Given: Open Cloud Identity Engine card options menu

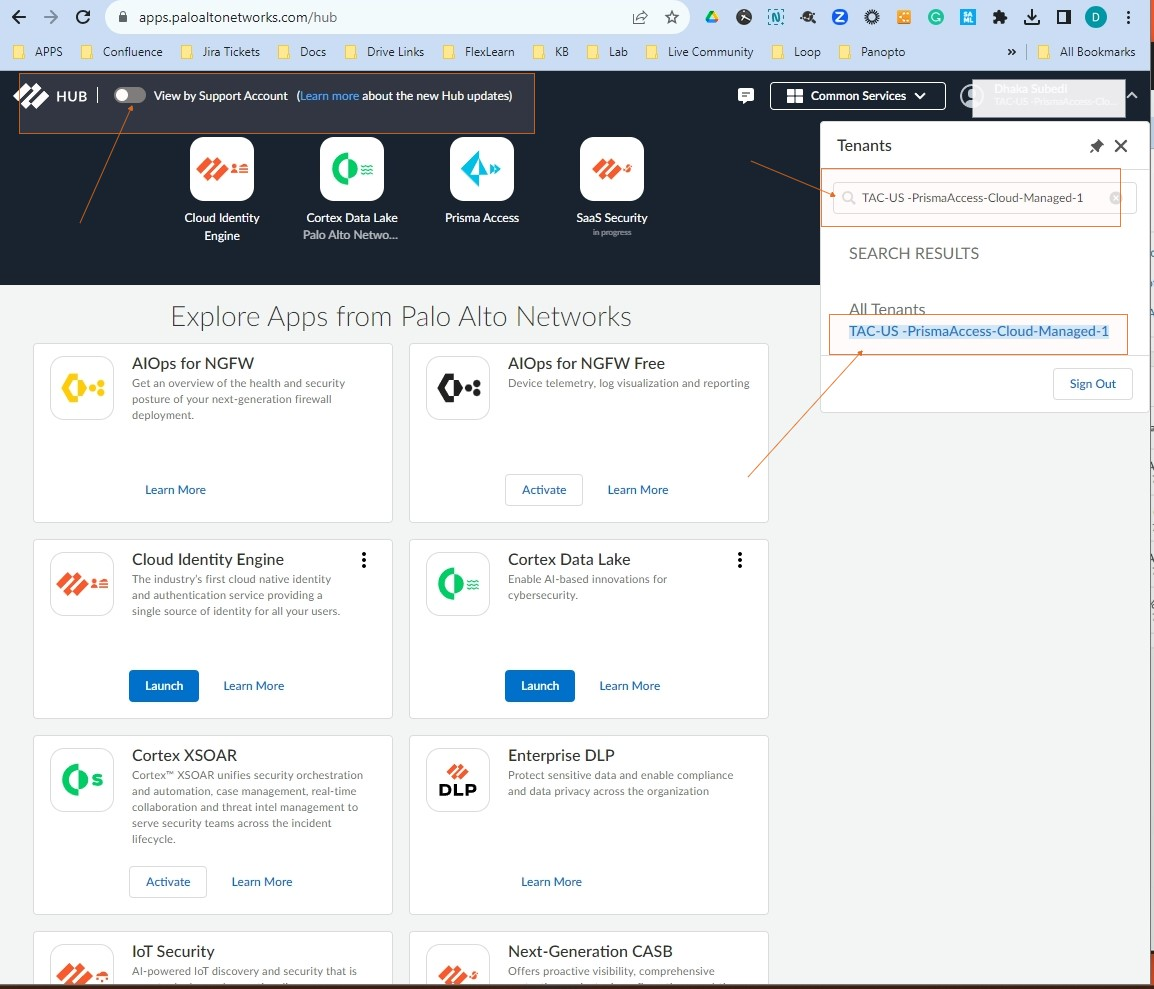Looking at the screenshot, I should (364, 560).
